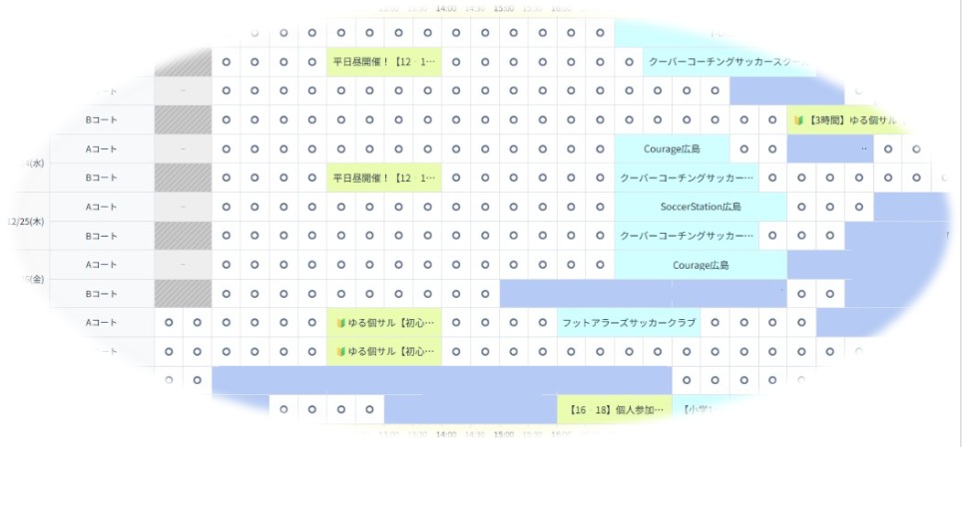The width and height of the screenshot is (962, 512).
Task: Select open slot right after Wednesday's Courage広島 block
Action: click(x=743, y=149)
